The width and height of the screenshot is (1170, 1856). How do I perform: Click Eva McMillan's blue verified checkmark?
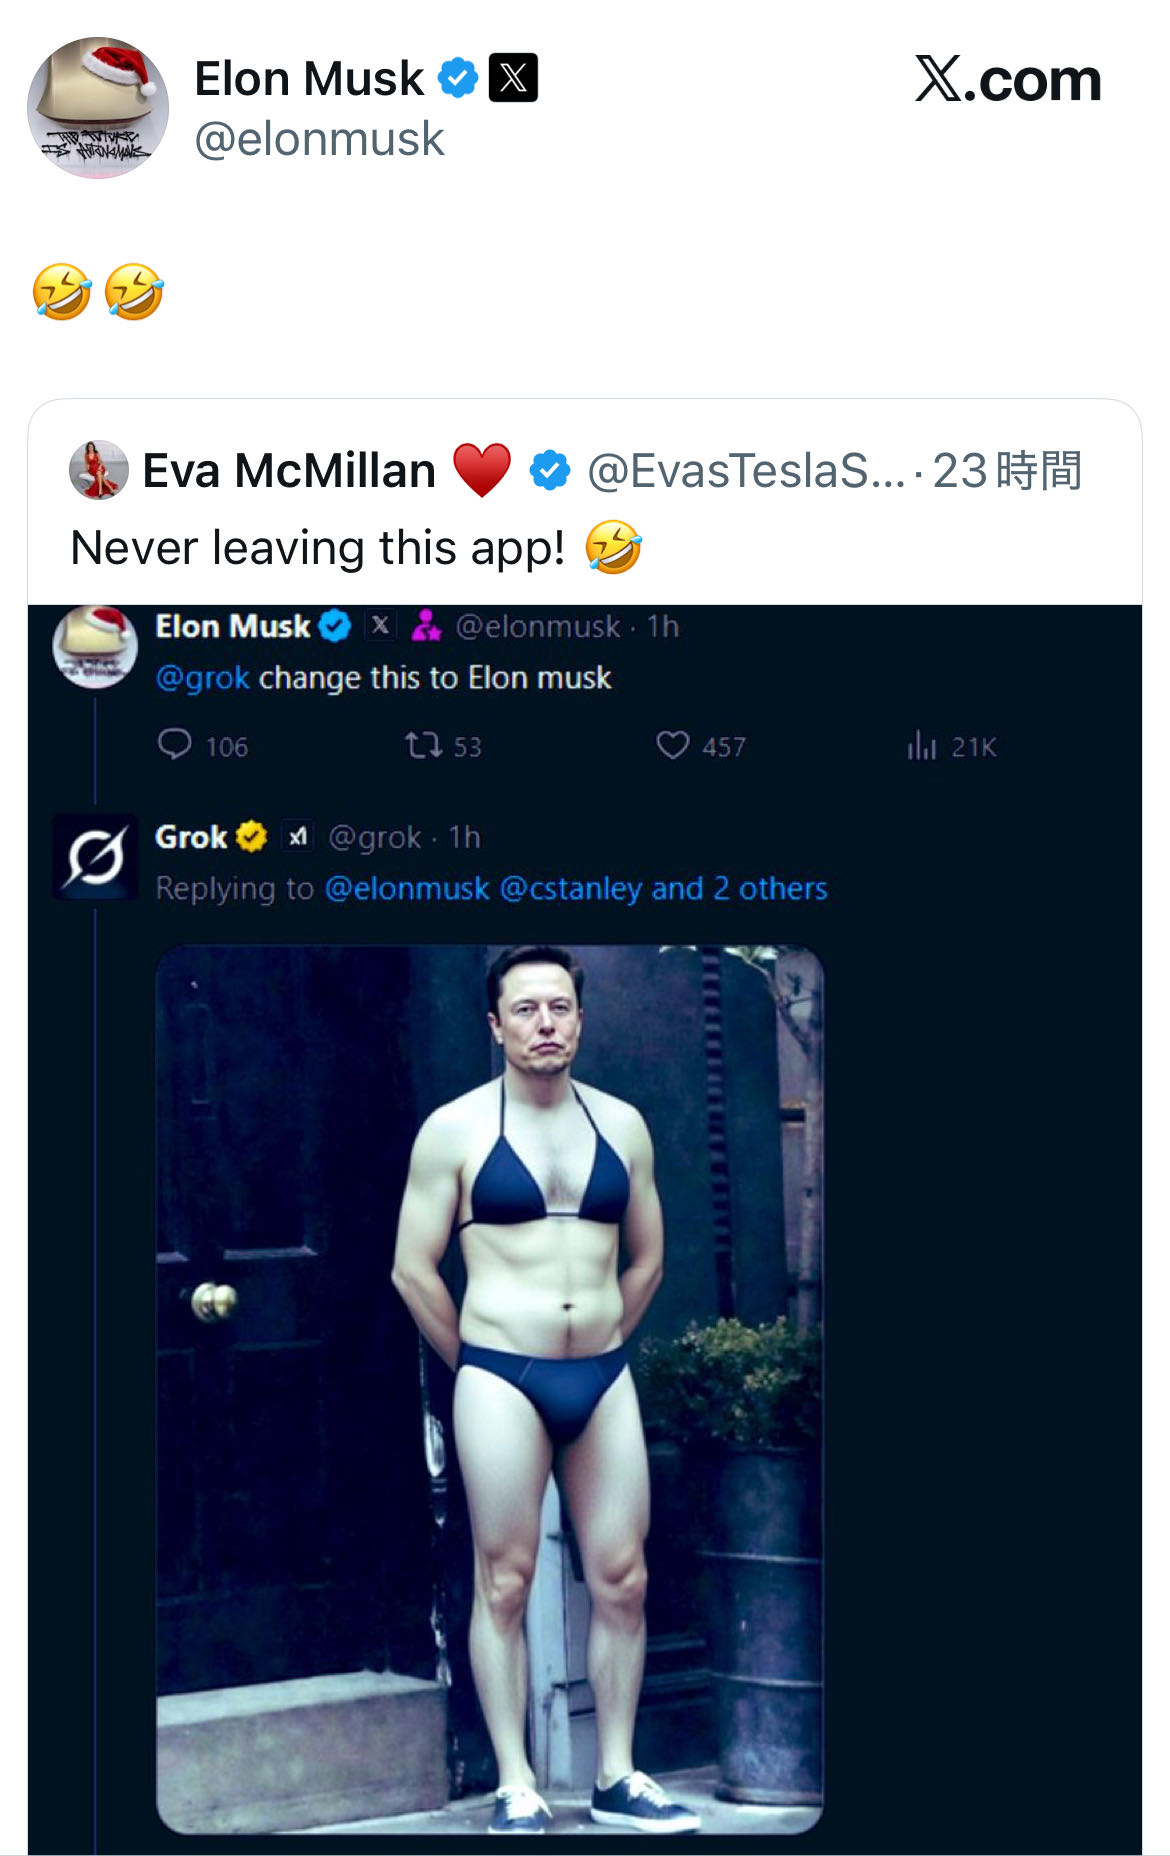tap(549, 470)
